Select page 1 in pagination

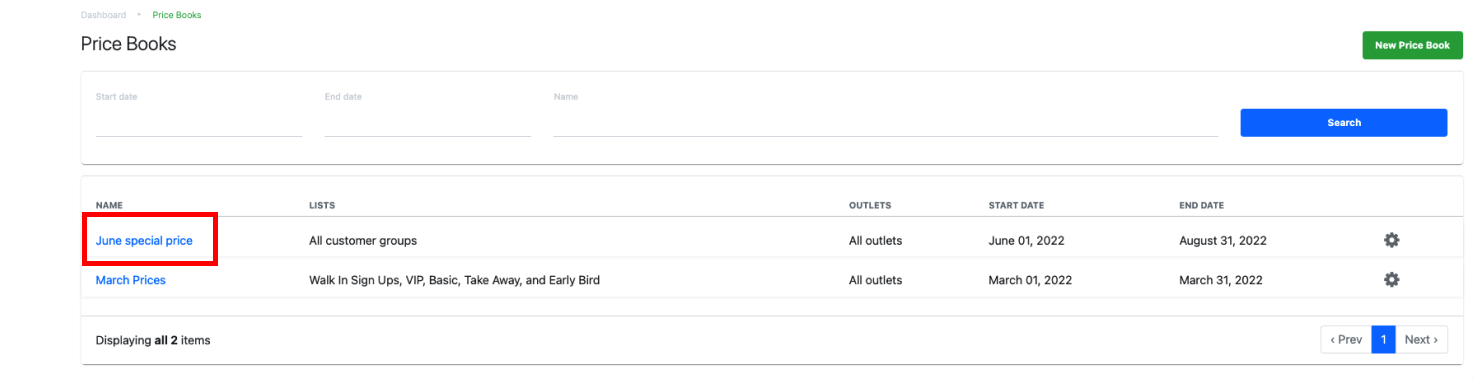(x=1383, y=340)
